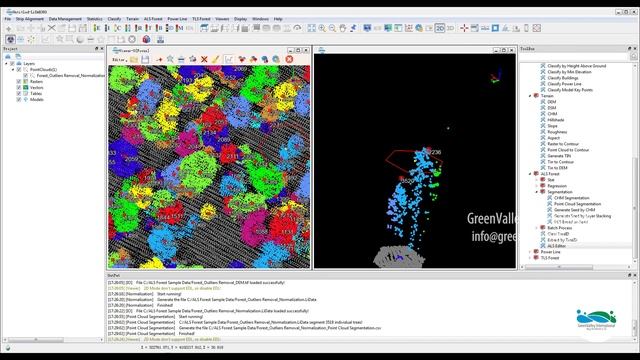The width and height of the screenshot is (640, 360).
Task: Expand the Regression group in Toolbox
Action: (537, 186)
